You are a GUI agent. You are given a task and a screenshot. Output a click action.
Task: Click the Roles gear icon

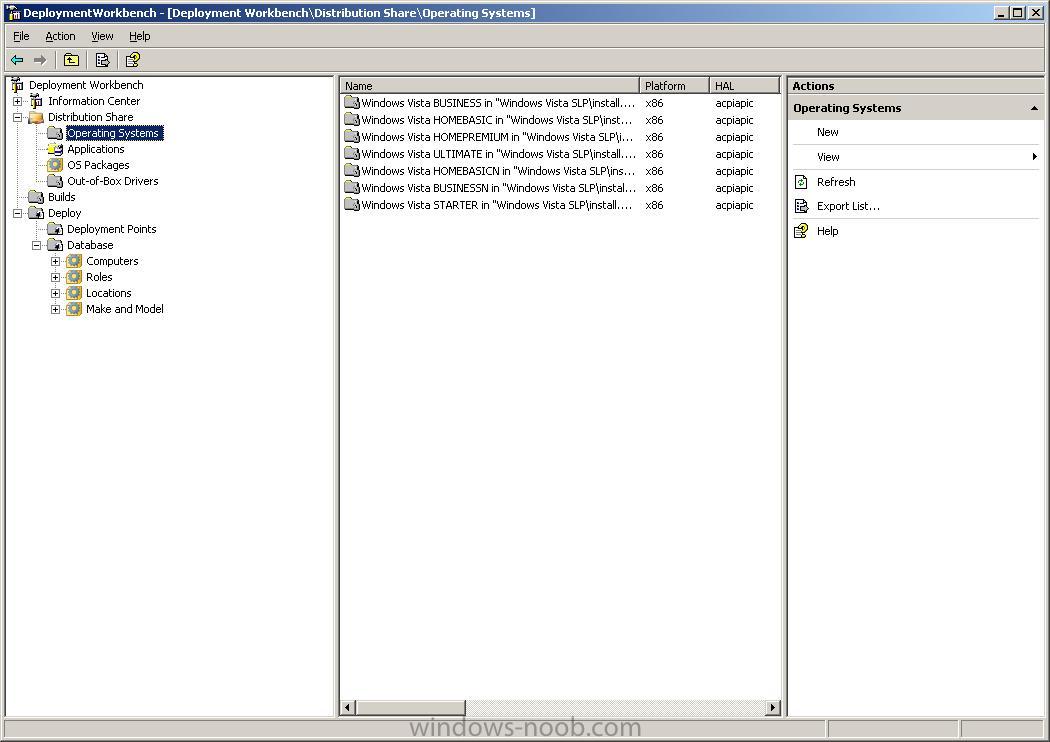pyautogui.click(x=74, y=277)
